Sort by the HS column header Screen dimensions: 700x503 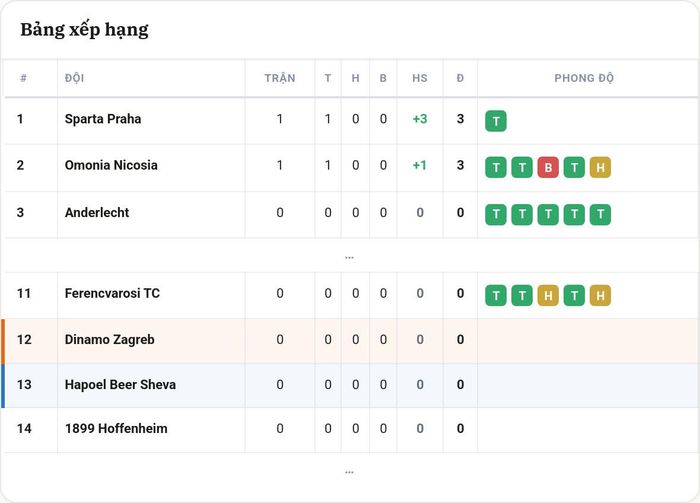click(x=420, y=78)
